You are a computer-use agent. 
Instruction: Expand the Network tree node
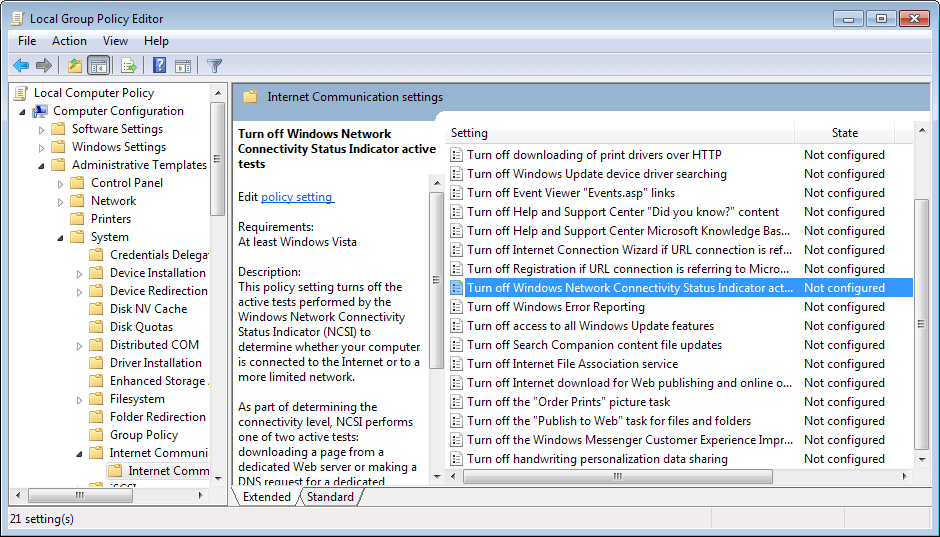click(x=61, y=202)
